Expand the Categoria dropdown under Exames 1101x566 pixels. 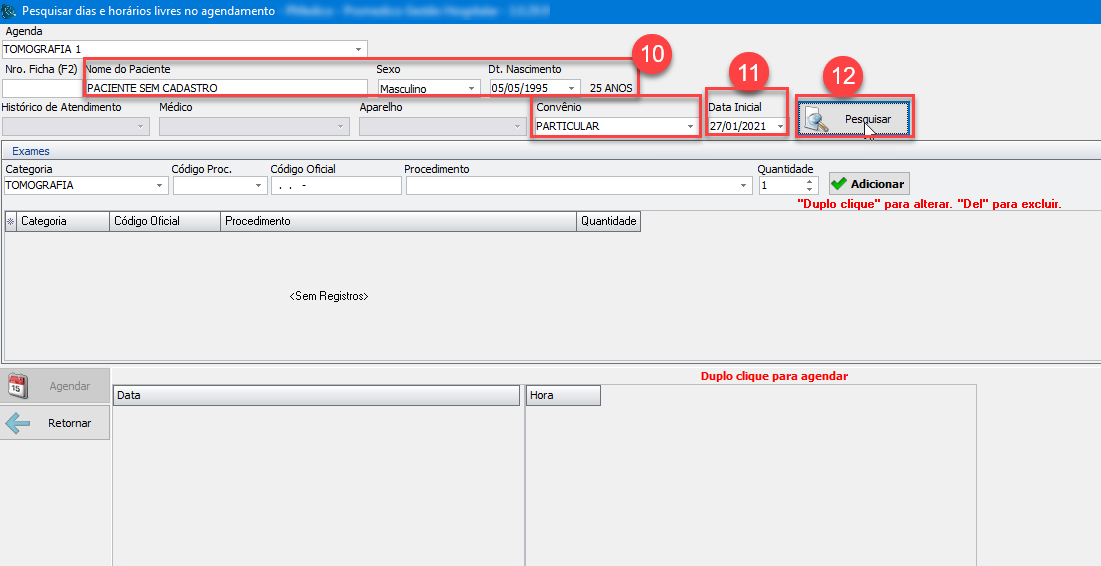pyautogui.click(x=159, y=186)
